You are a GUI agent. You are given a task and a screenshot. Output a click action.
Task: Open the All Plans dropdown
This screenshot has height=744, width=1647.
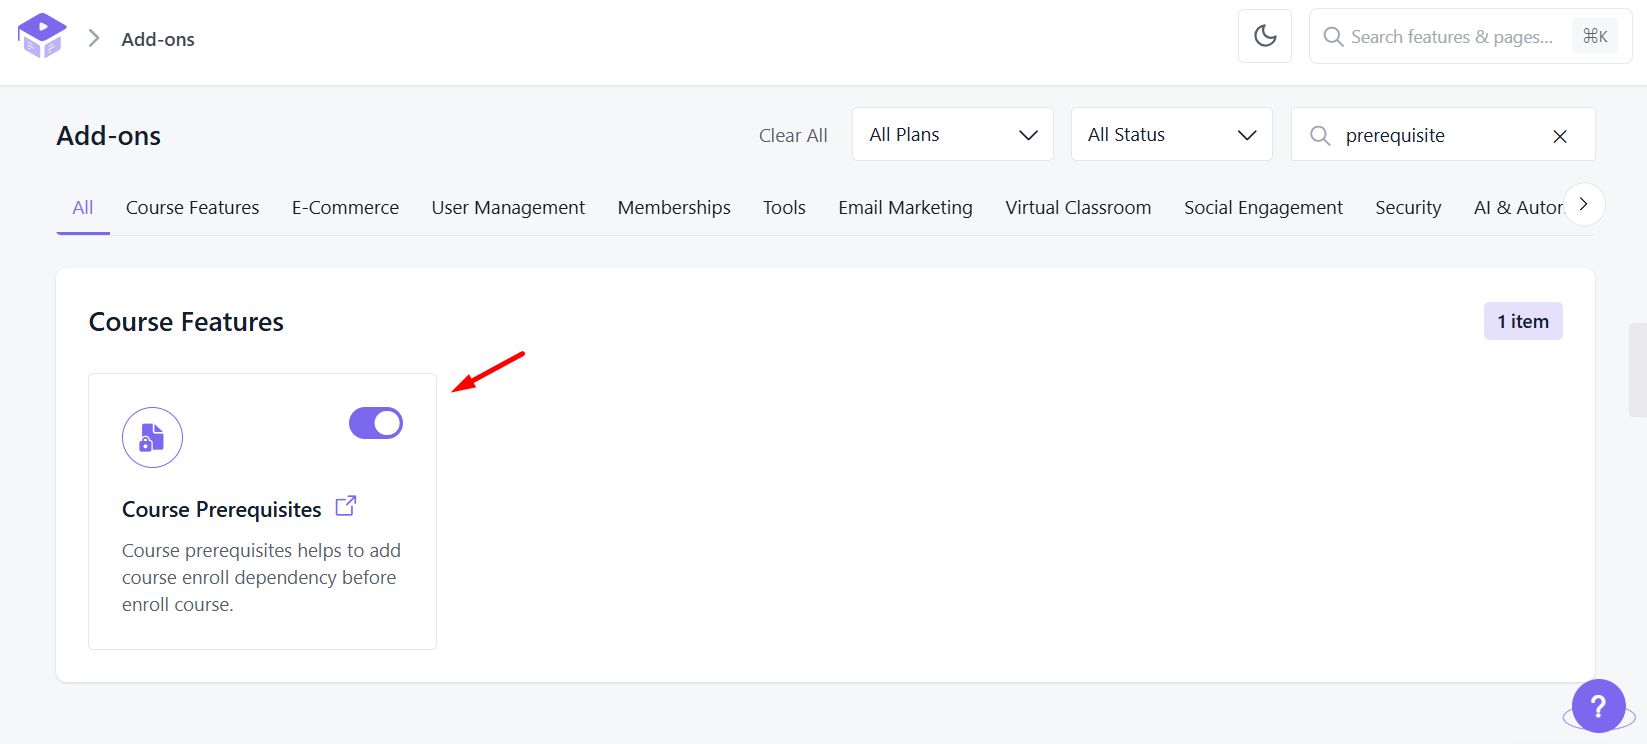tap(953, 134)
